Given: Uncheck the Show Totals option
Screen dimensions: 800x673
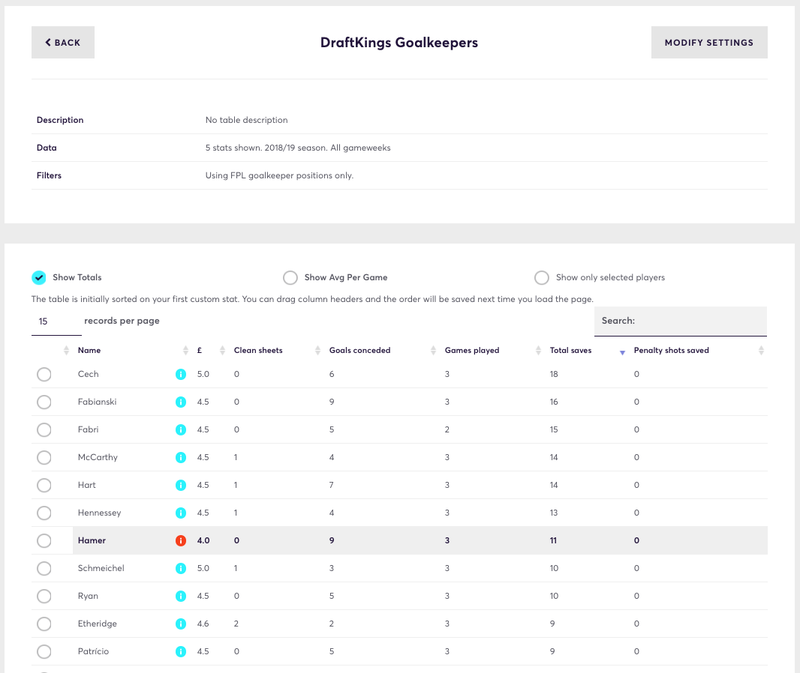Looking at the screenshot, I should click(39, 278).
